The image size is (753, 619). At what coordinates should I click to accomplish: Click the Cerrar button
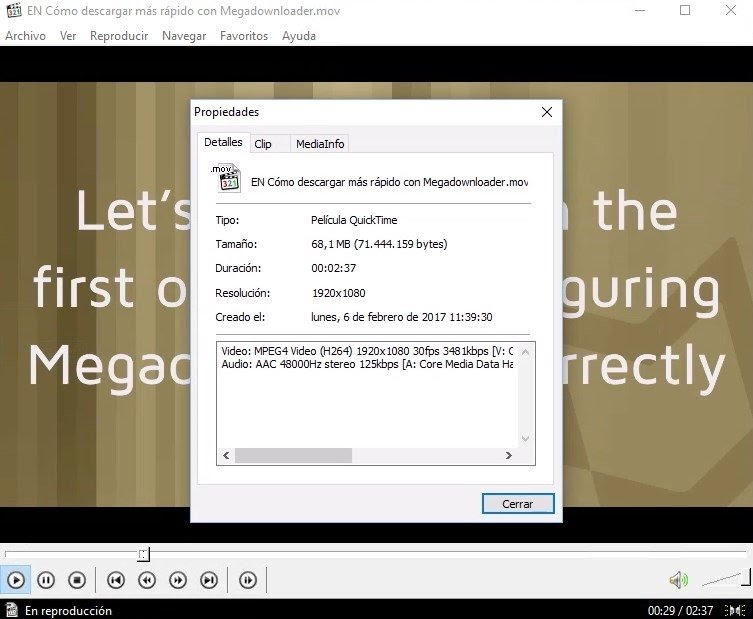click(518, 504)
